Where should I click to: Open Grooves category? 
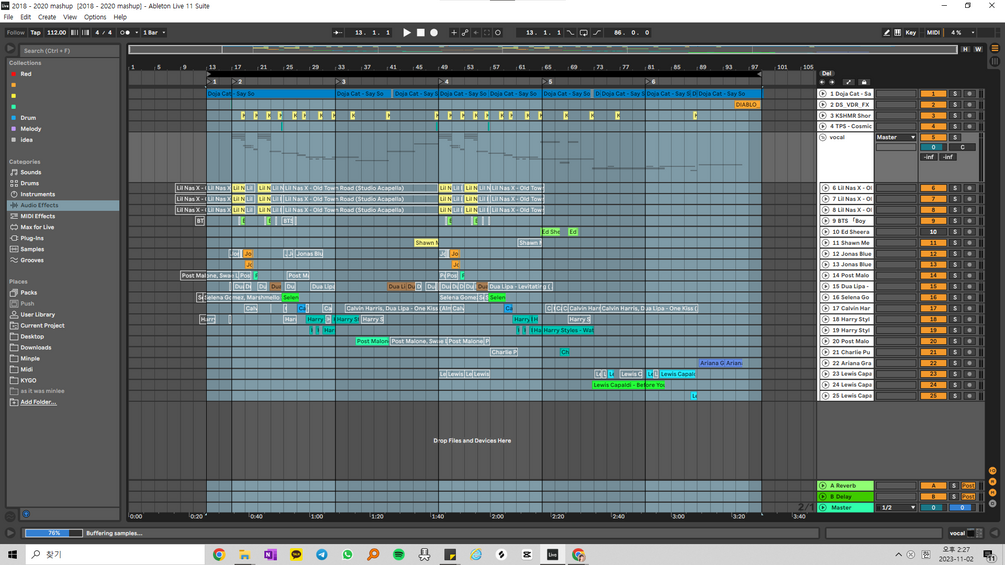32,260
